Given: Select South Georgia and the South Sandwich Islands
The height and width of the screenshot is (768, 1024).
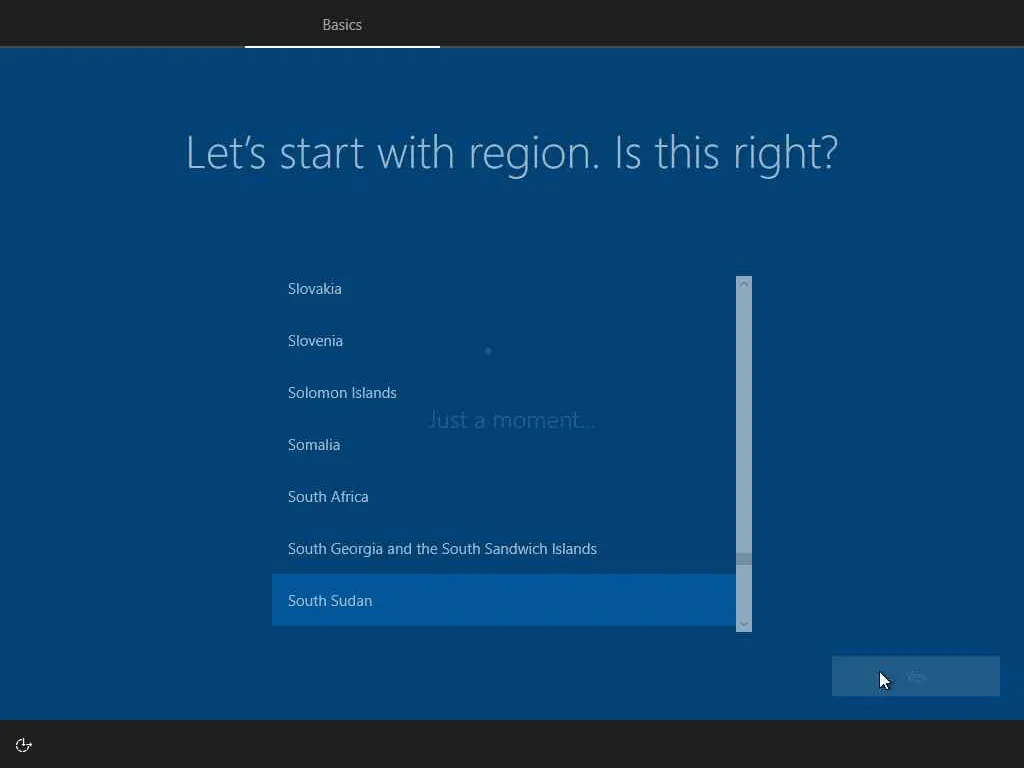Looking at the screenshot, I should 504,549.
